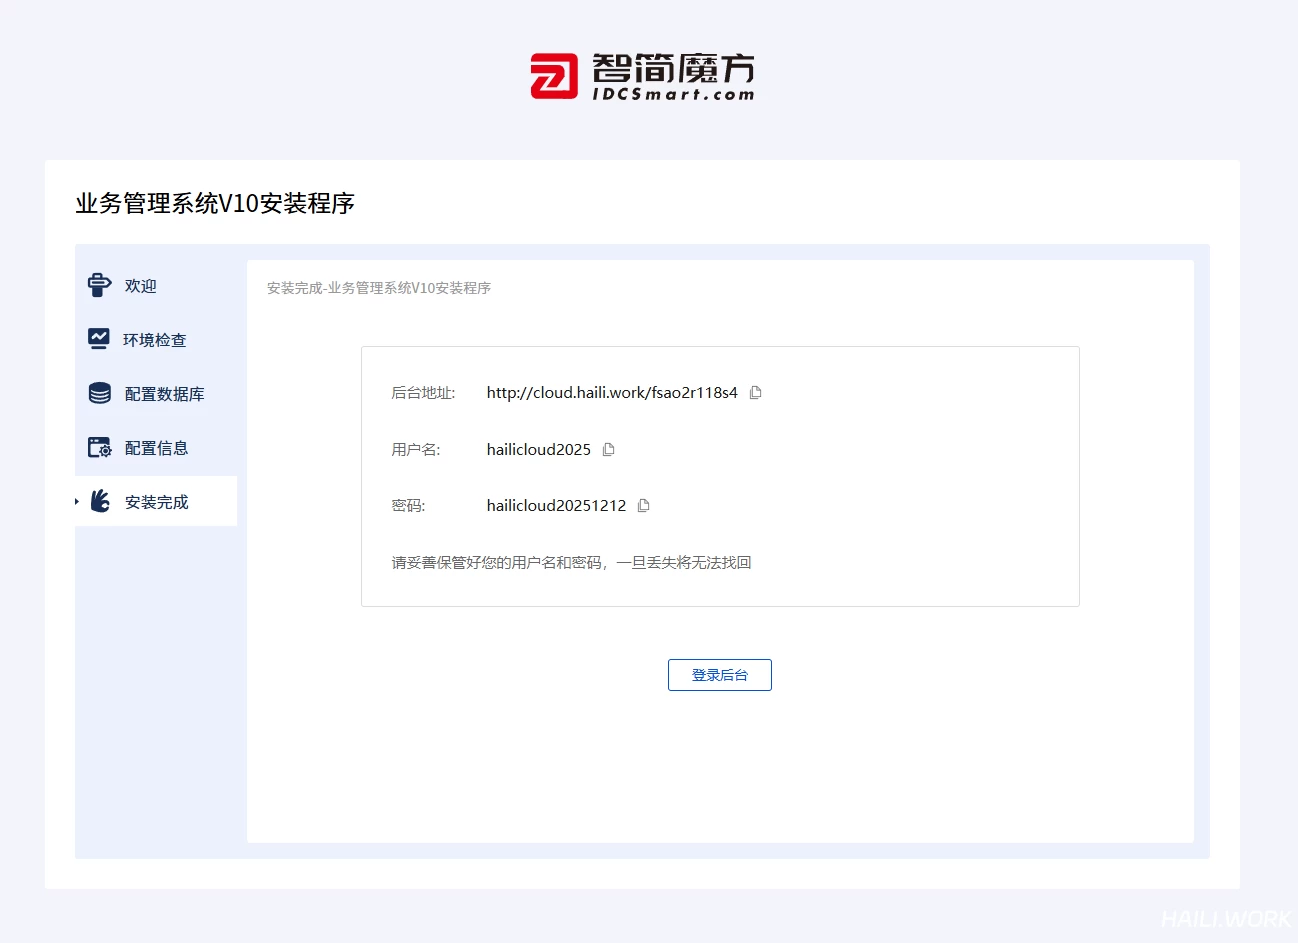The width and height of the screenshot is (1298, 943).
Task: Switch to the 配置信息 step label
Action: pyautogui.click(x=156, y=448)
